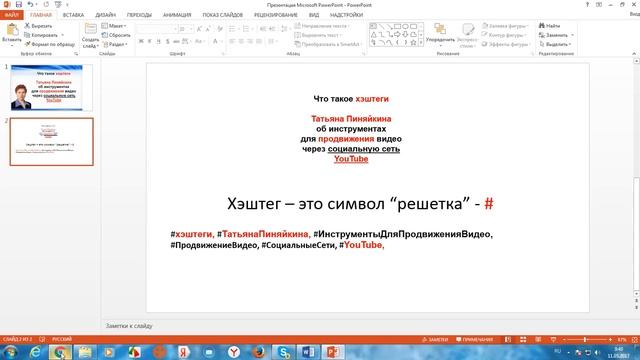Justify the paragraph text

259,41
